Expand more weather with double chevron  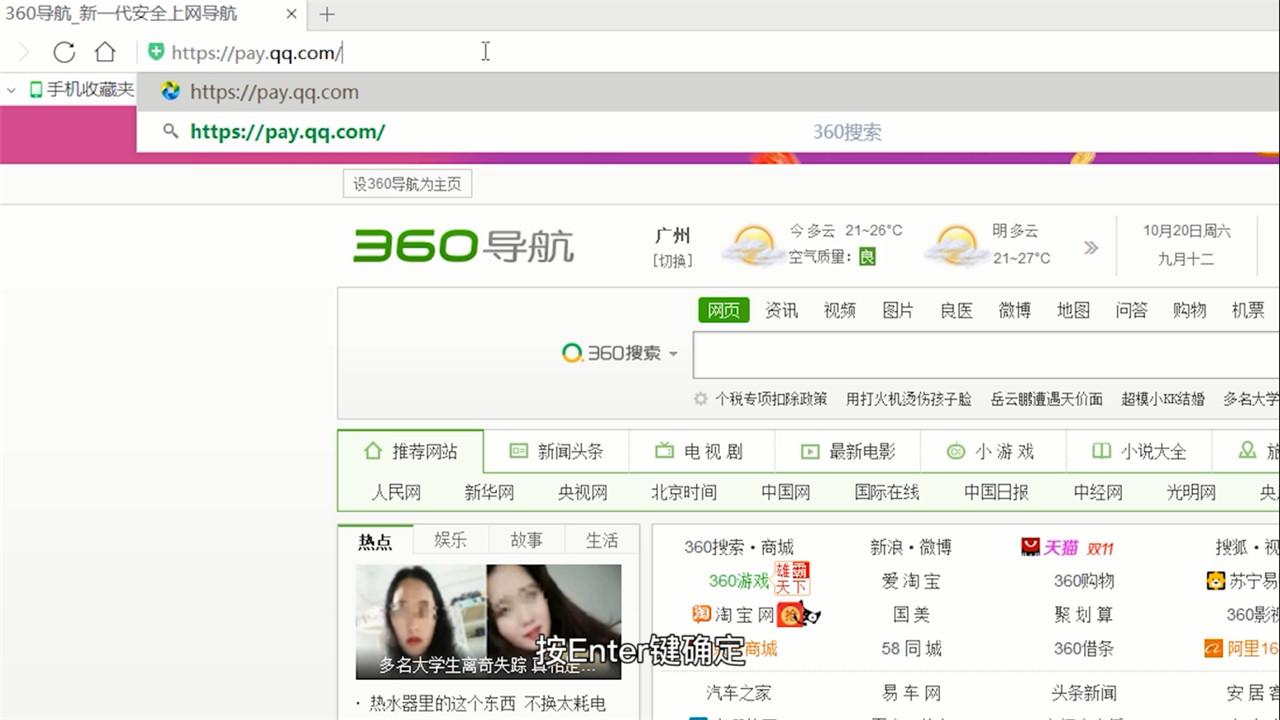pyautogui.click(x=1091, y=247)
